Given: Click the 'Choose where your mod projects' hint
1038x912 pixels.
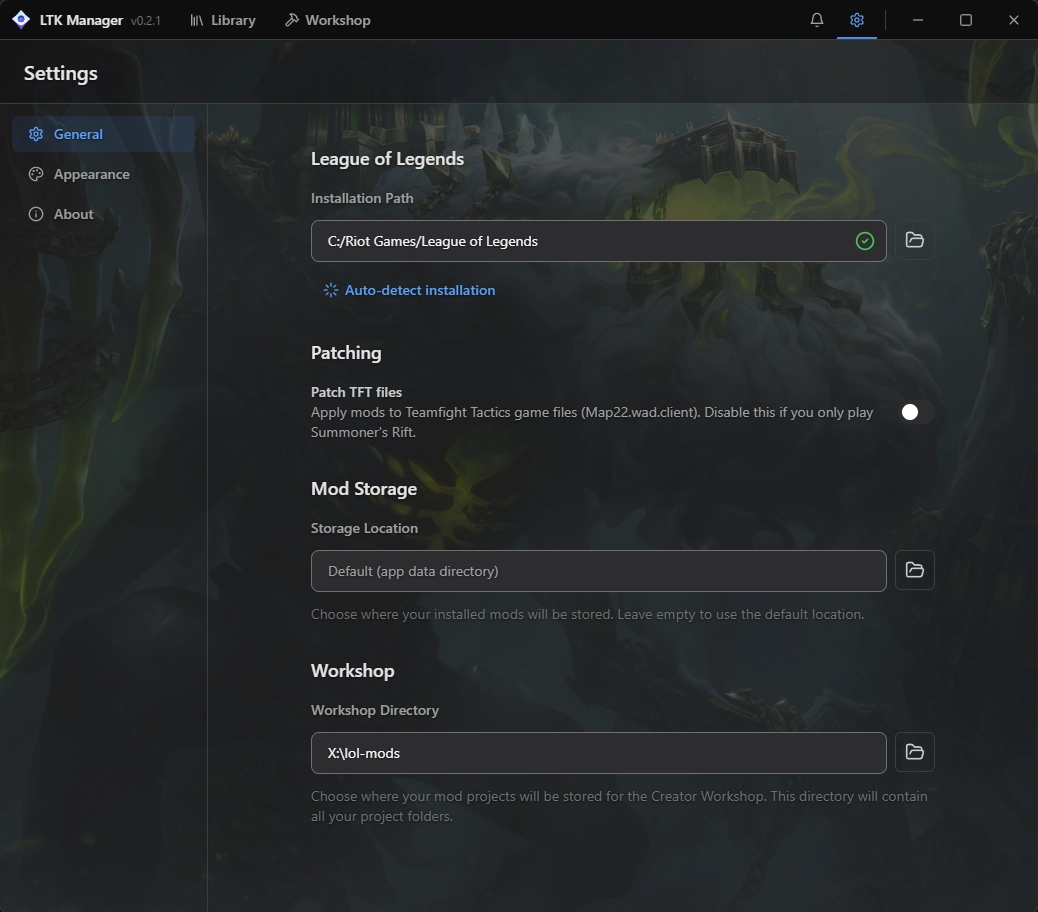Looking at the screenshot, I should point(619,806).
